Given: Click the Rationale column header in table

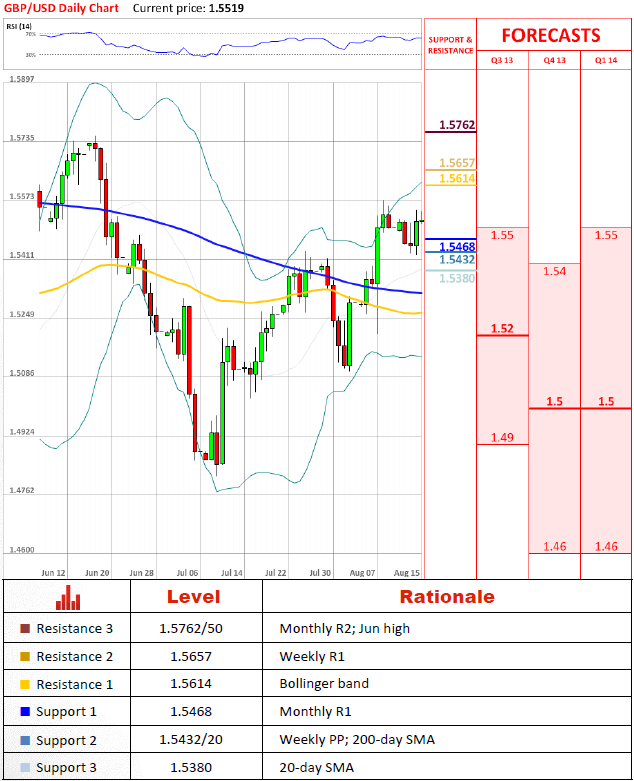Looking at the screenshot, I should pyautogui.click(x=447, y=597).
